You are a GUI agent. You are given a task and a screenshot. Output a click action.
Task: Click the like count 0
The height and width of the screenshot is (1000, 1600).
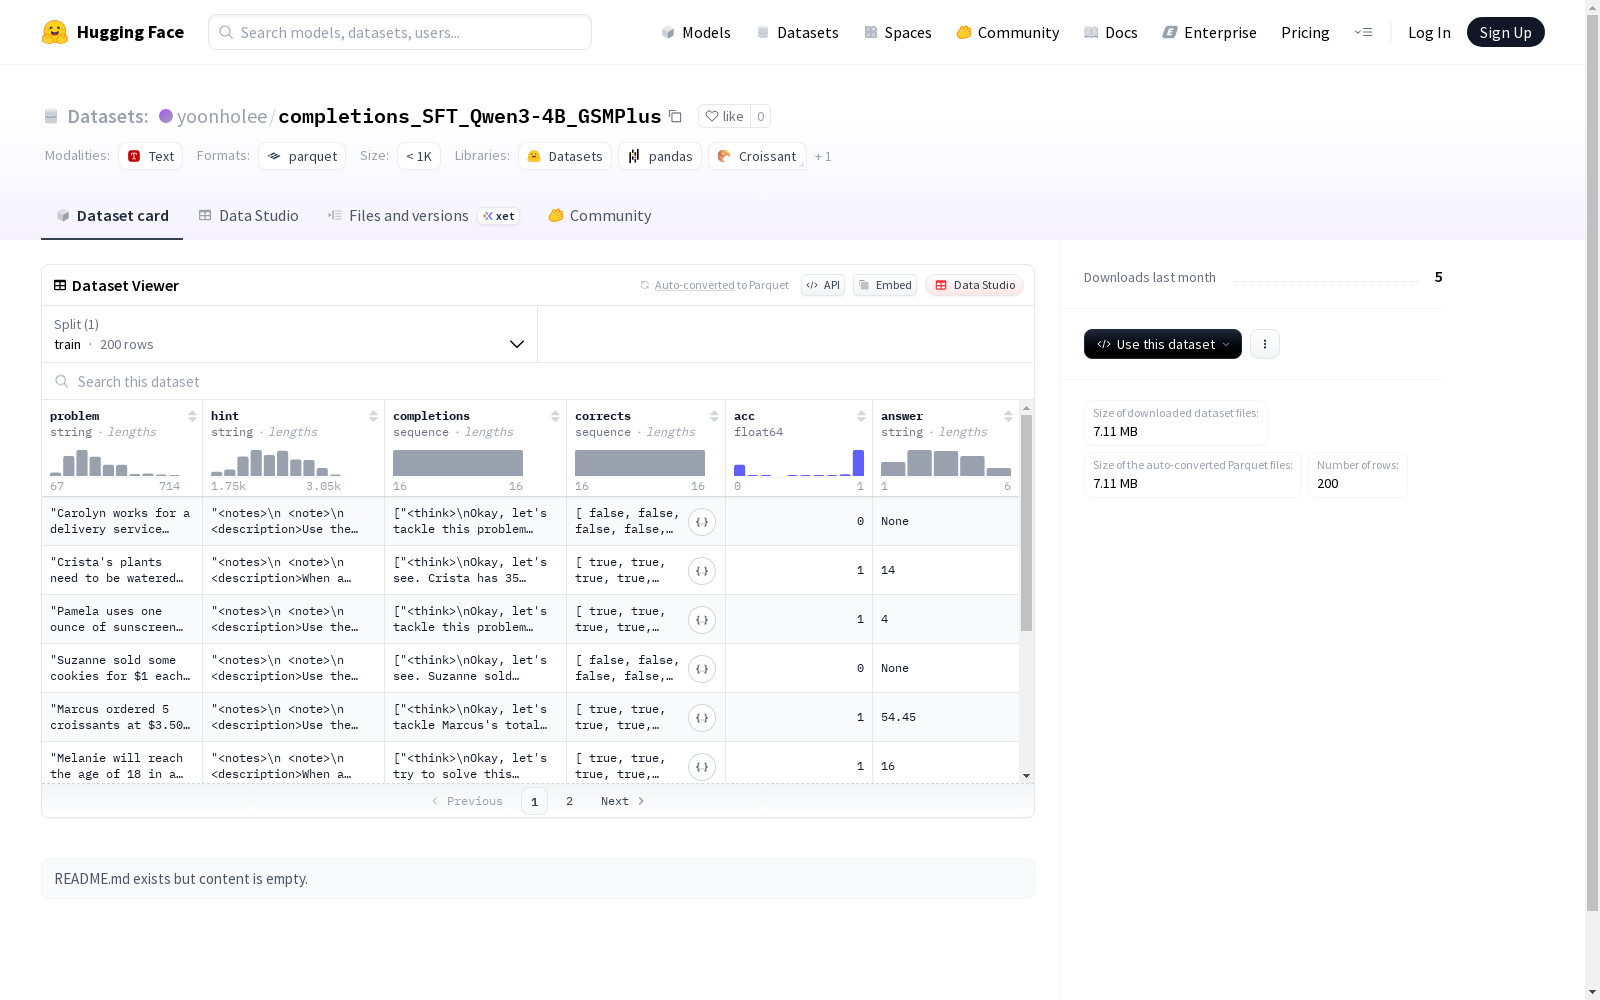(761, 116)
